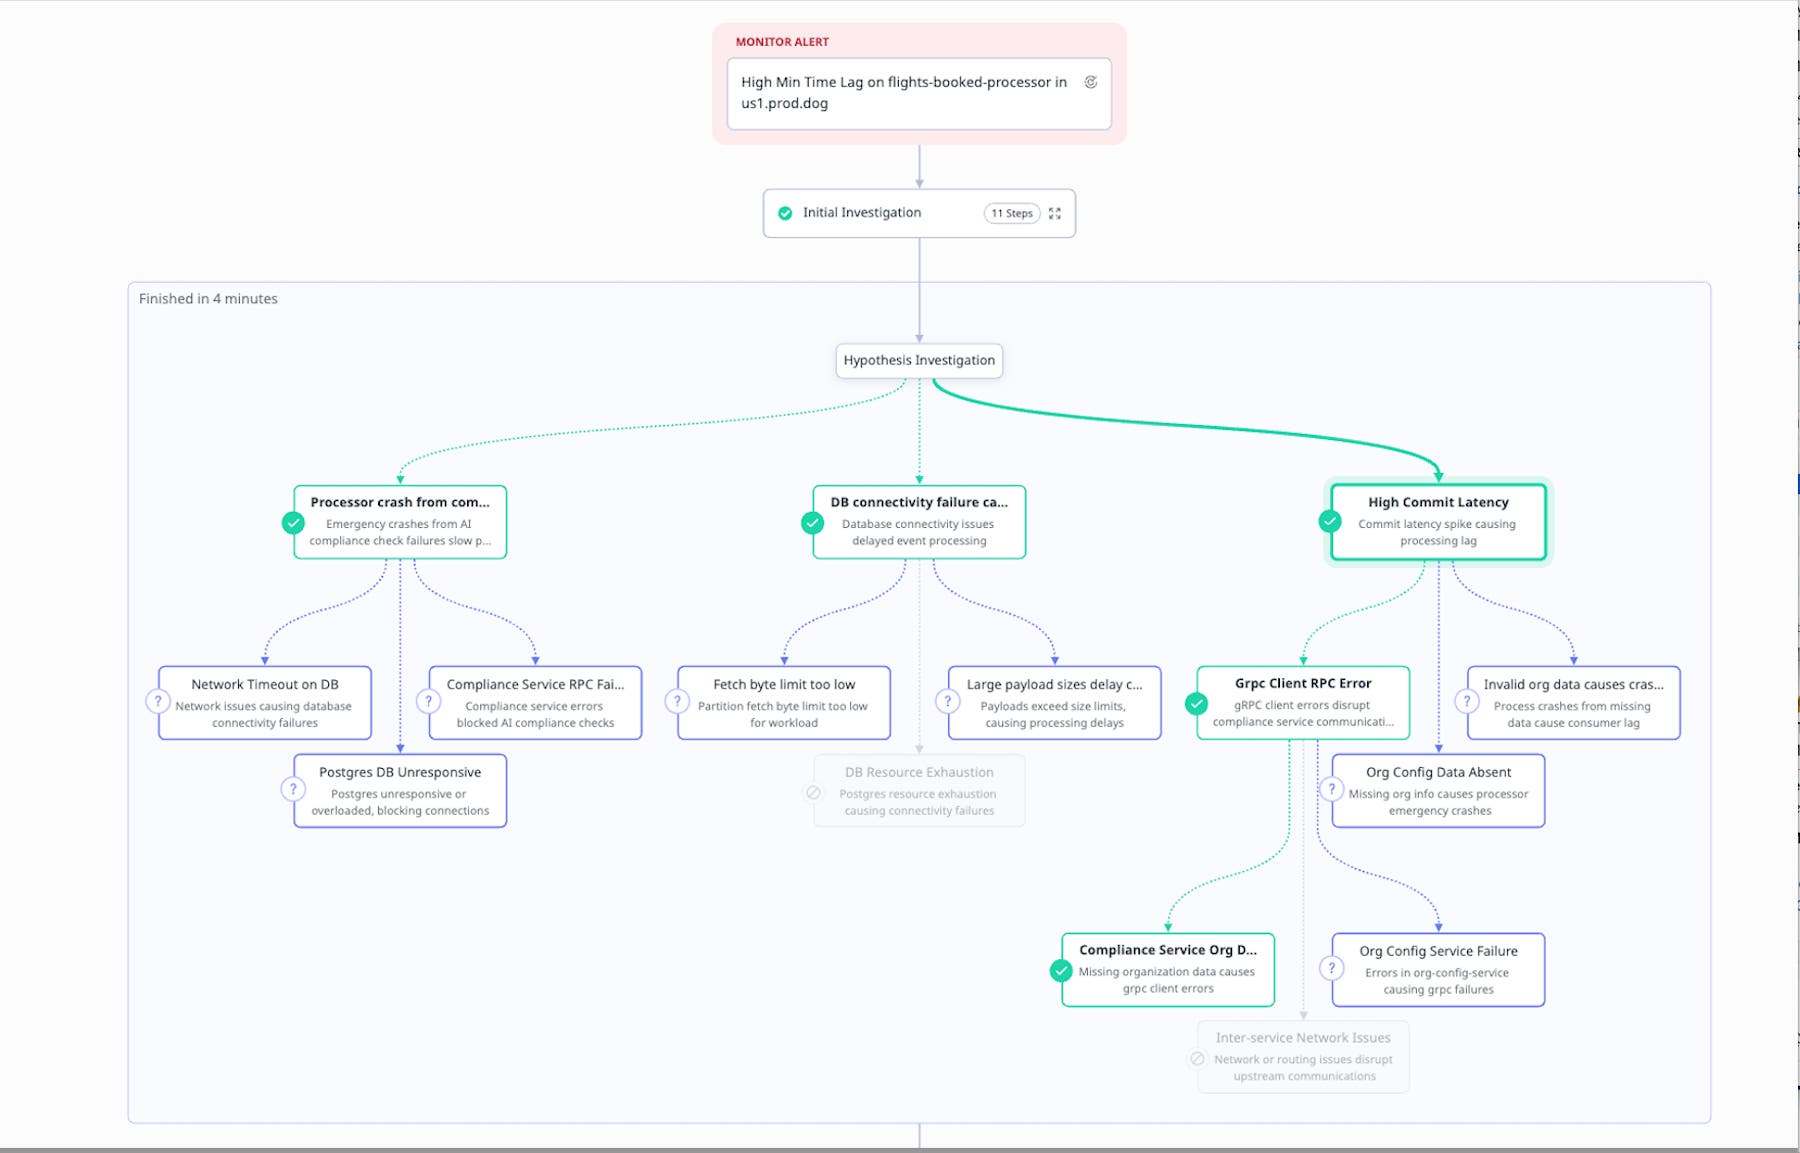
Task: Click the question mark icon on Postgres DB Unresponsive
Action: (293, 789)
